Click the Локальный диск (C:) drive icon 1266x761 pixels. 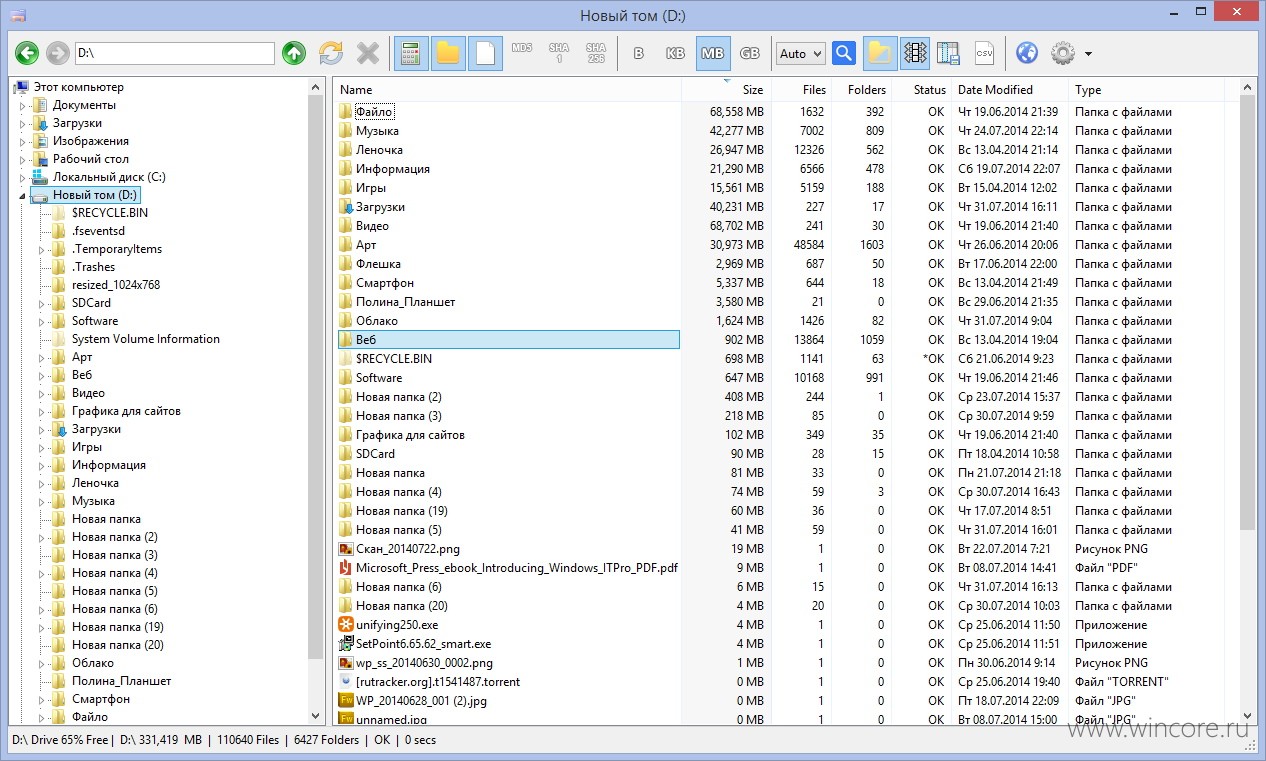(41, 177)
